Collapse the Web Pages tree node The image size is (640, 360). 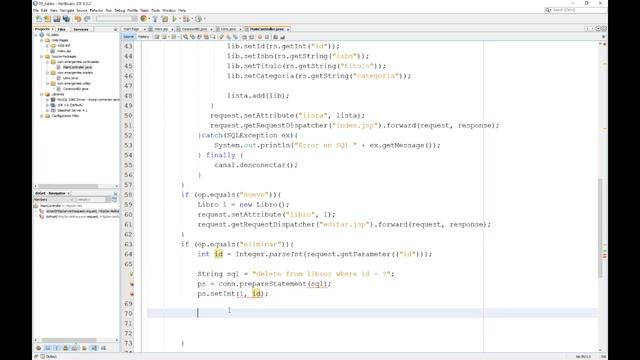[x=42, y=40]
